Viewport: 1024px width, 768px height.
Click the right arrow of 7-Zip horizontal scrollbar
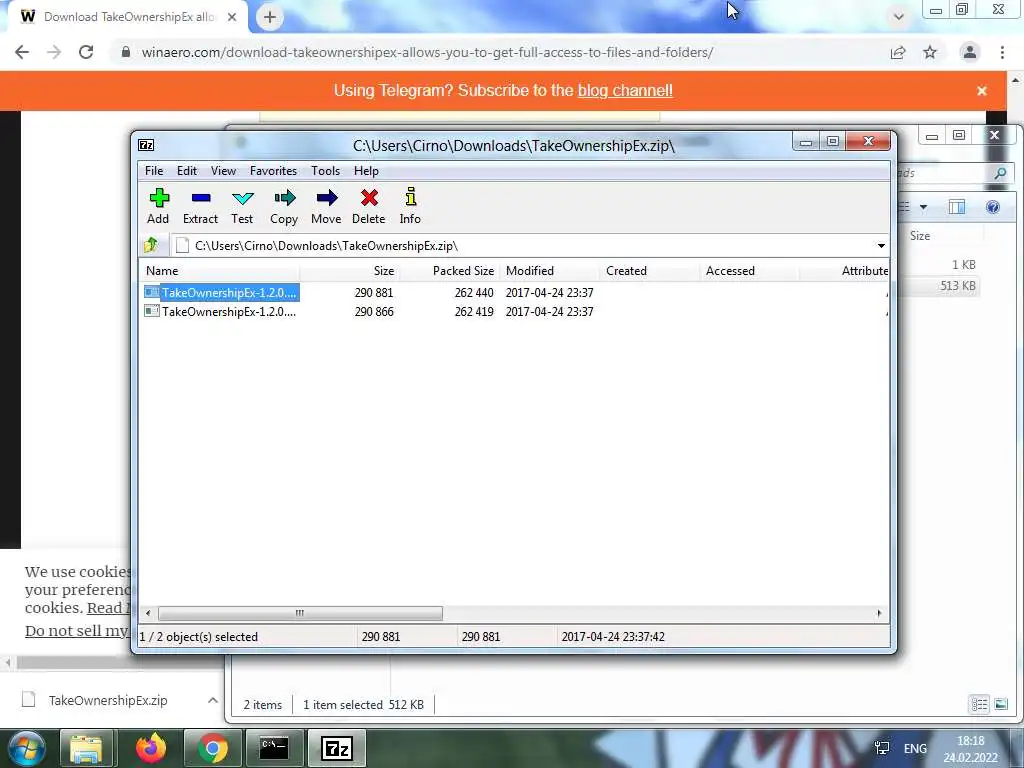coord(879,613)
